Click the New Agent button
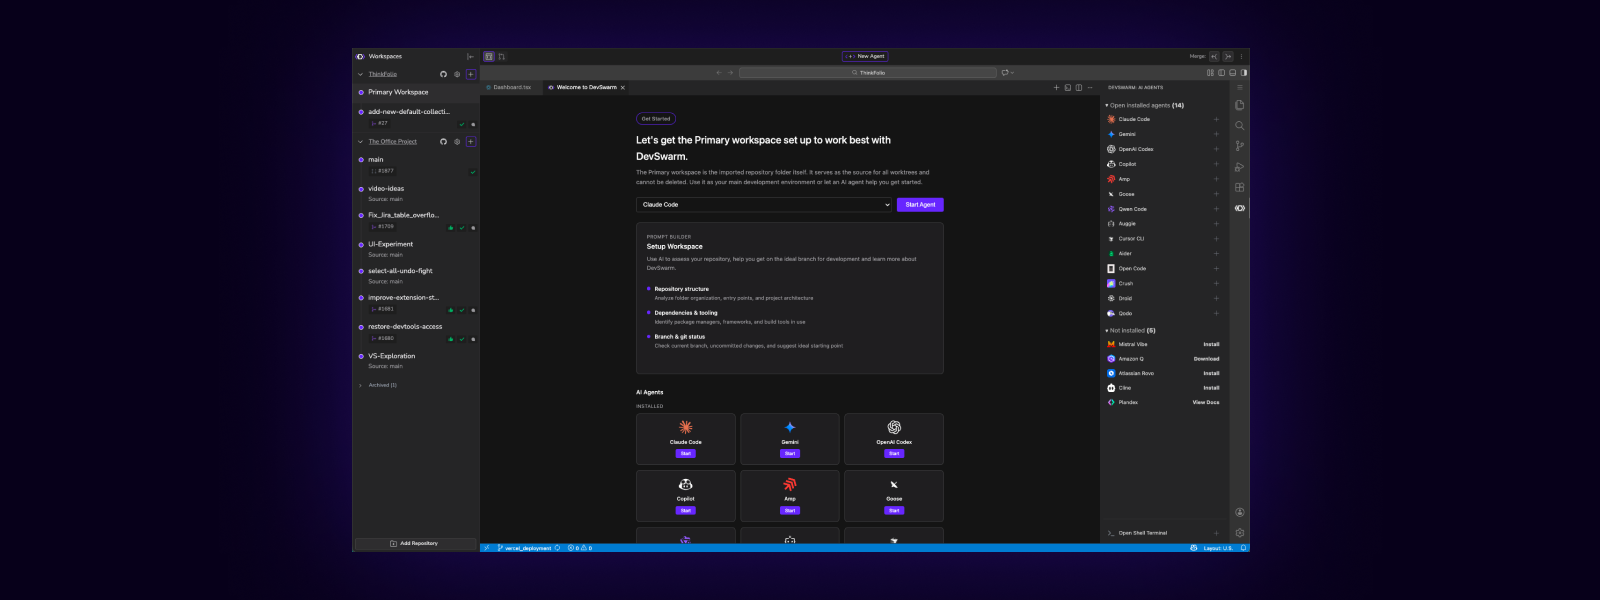 coord(866,56)
